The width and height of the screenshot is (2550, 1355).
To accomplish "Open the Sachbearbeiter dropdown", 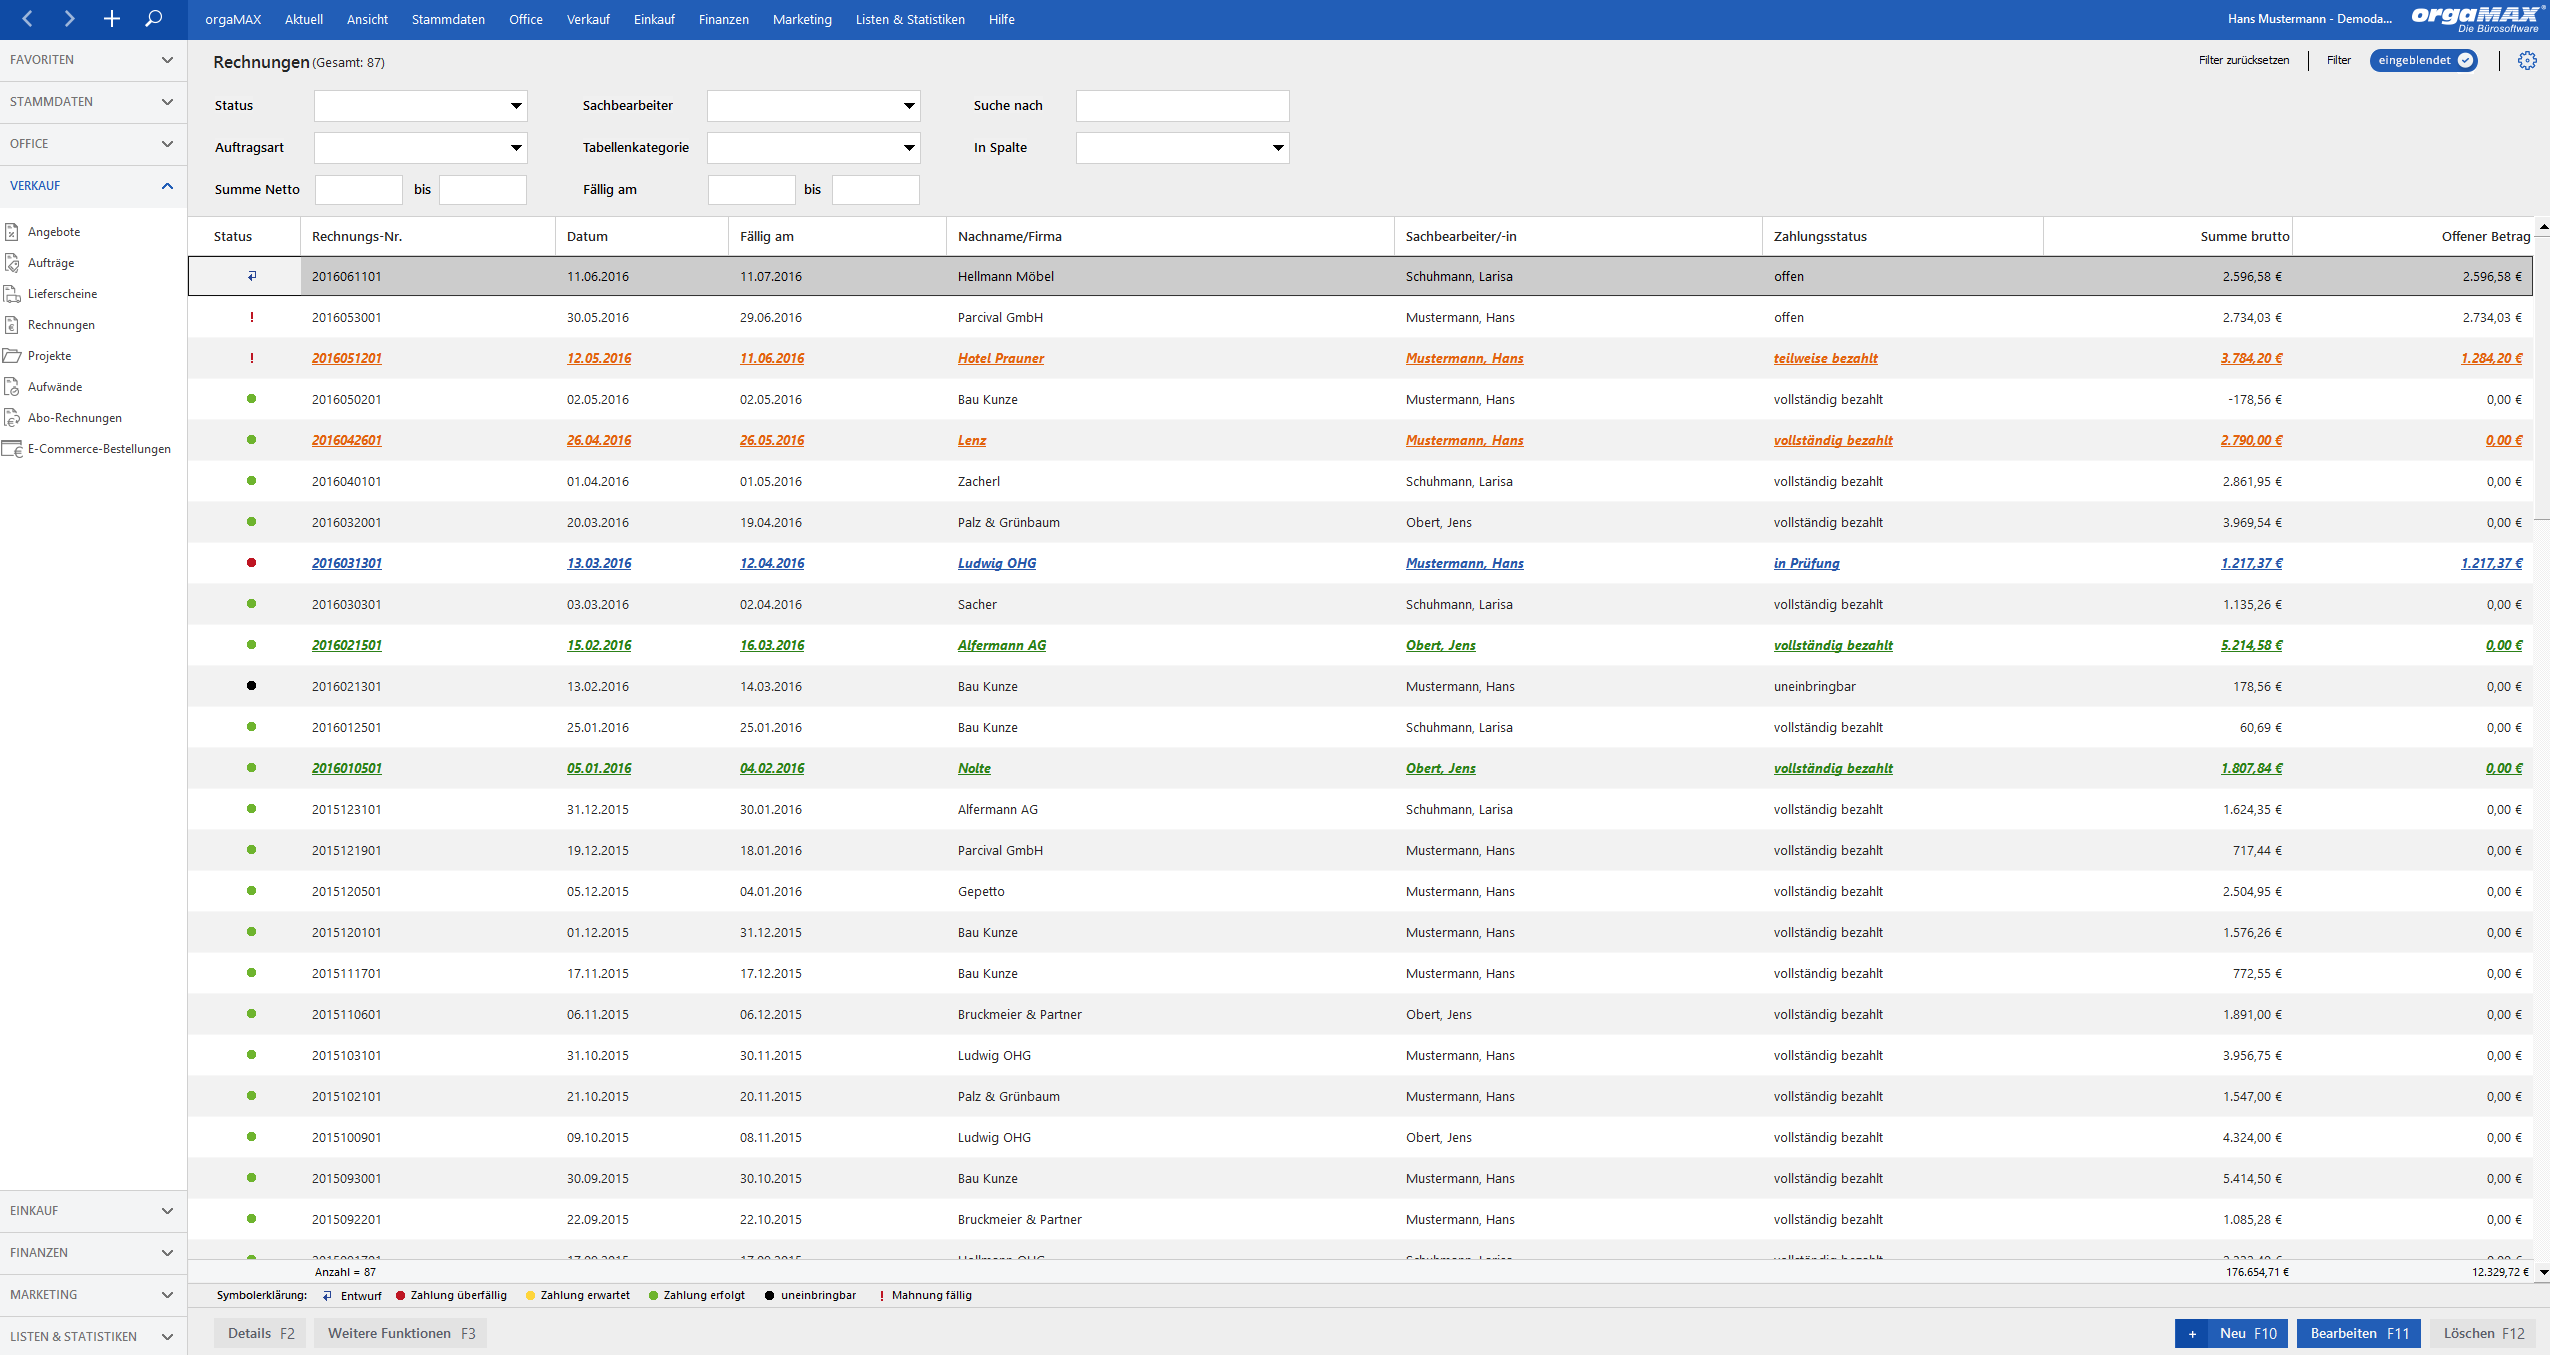I will [x=814, y=106].
